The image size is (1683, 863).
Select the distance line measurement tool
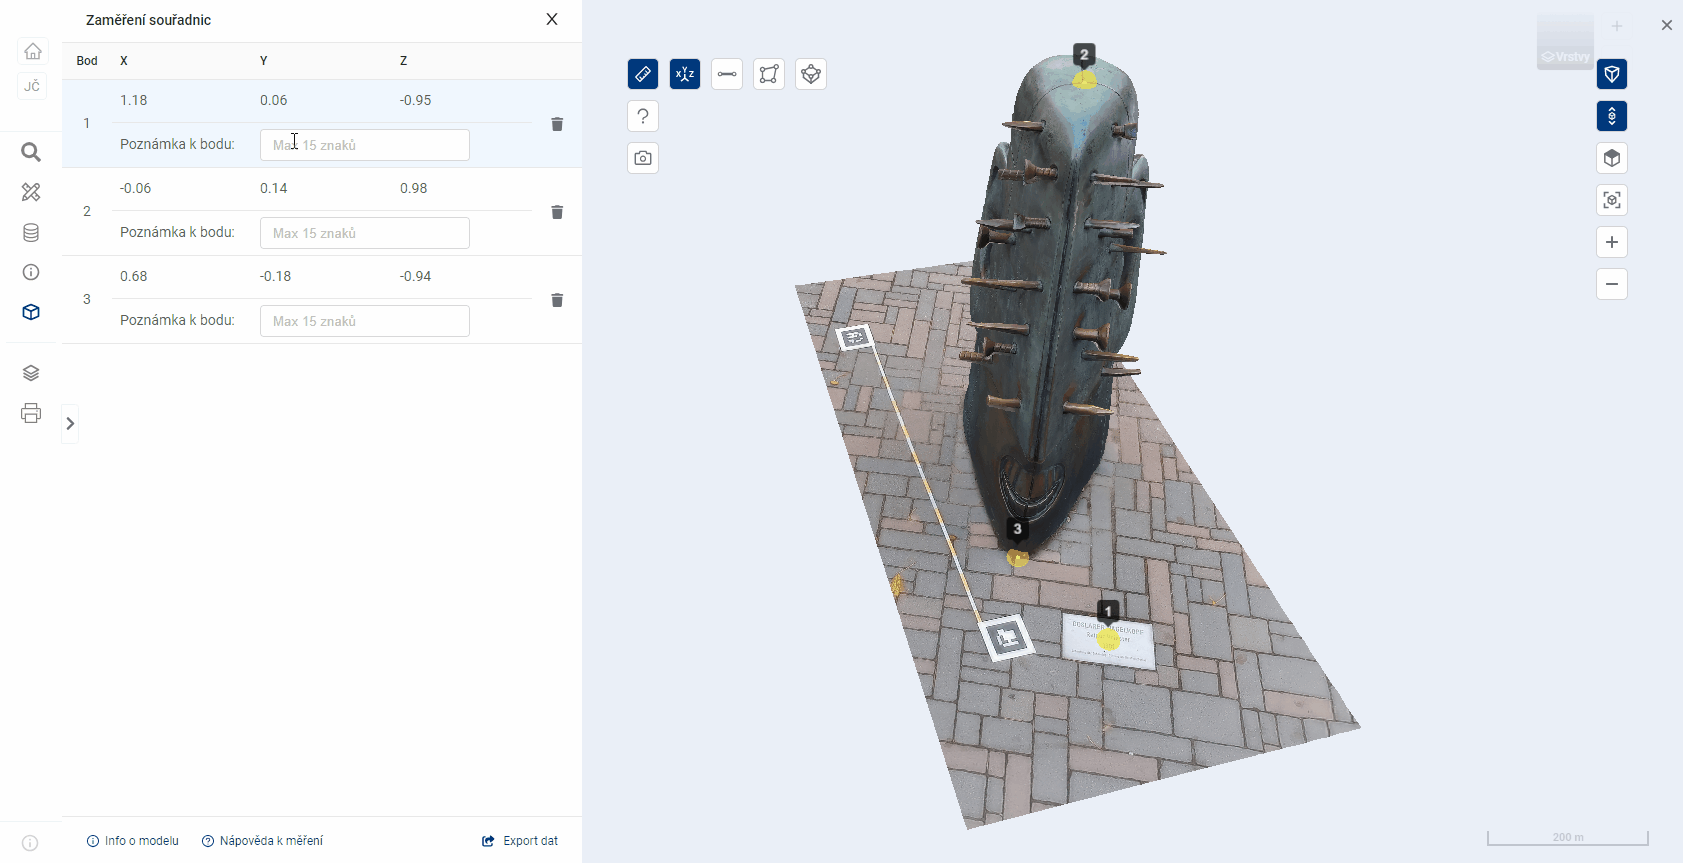point(727,74)
